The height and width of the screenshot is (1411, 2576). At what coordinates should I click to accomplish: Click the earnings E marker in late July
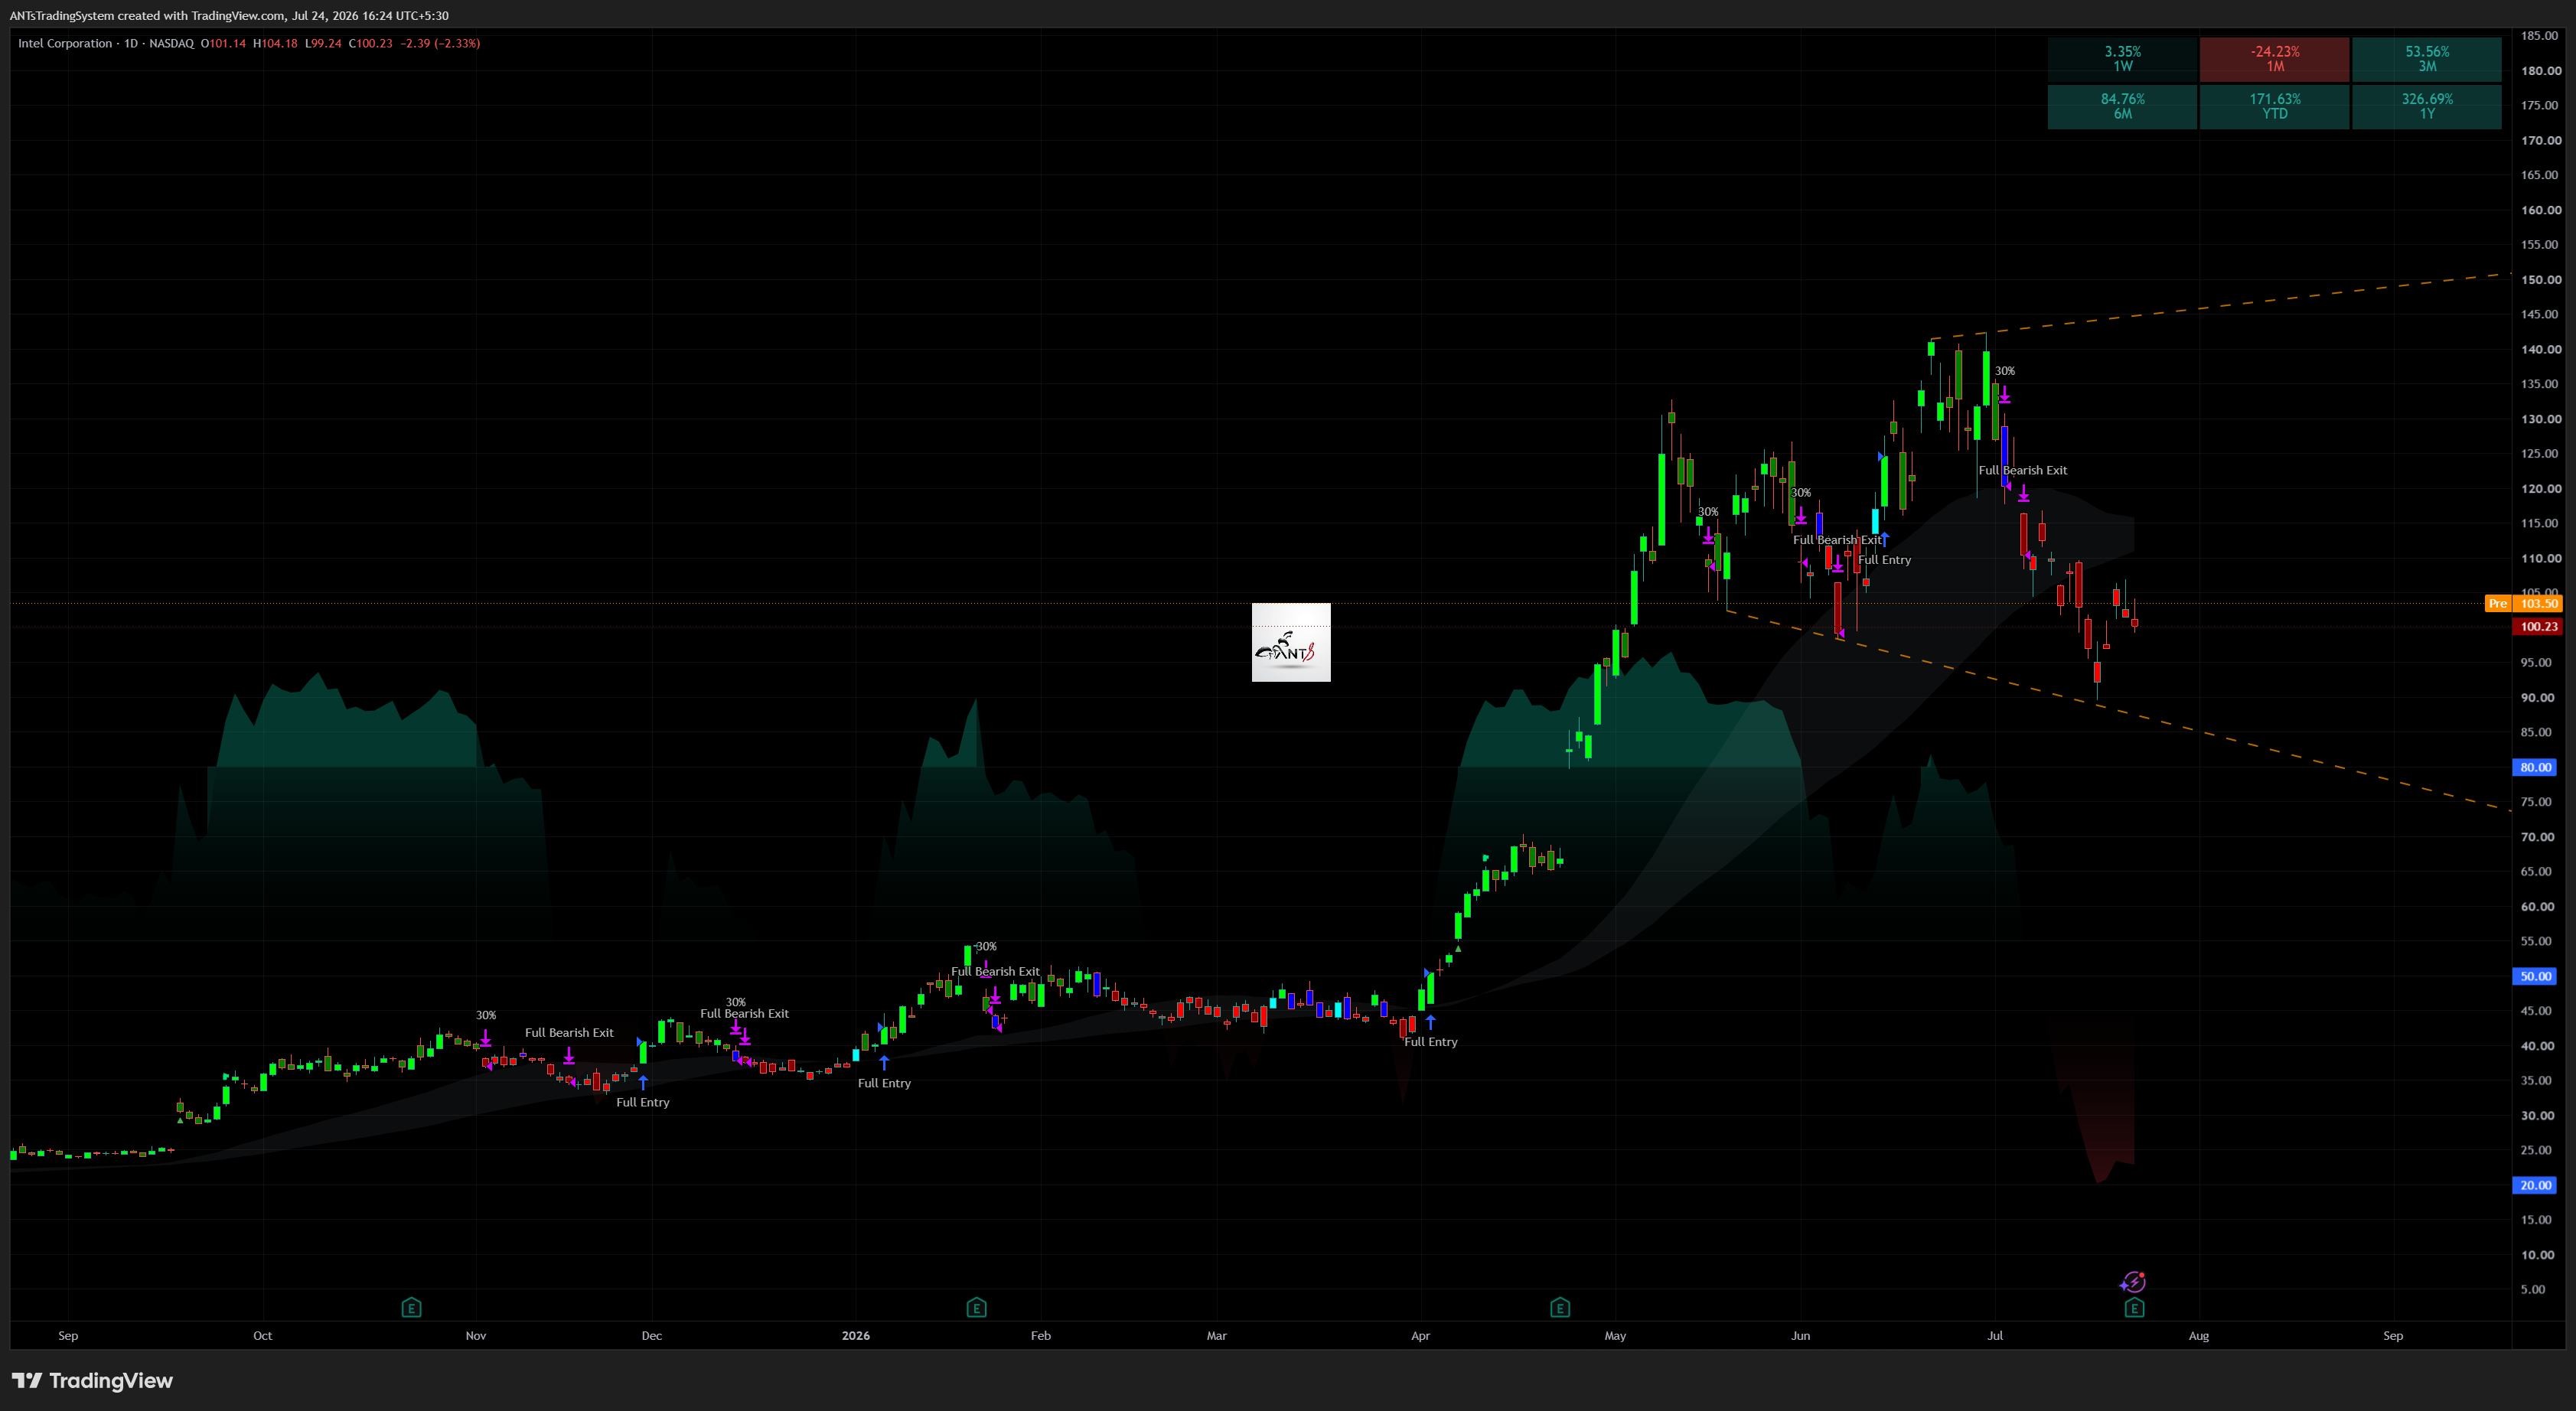click(x=2134, y=1307)
